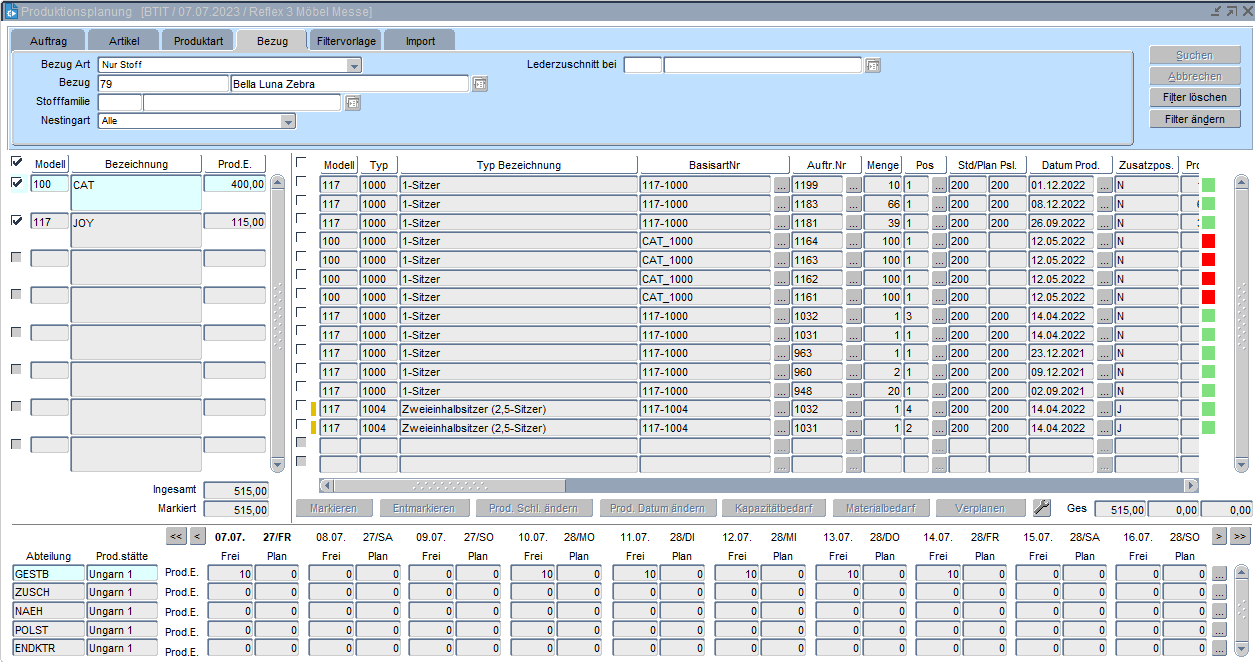The image size is (1255, 662).
Task: Jump back with double-arrow backward button
Action: point(177,537)
